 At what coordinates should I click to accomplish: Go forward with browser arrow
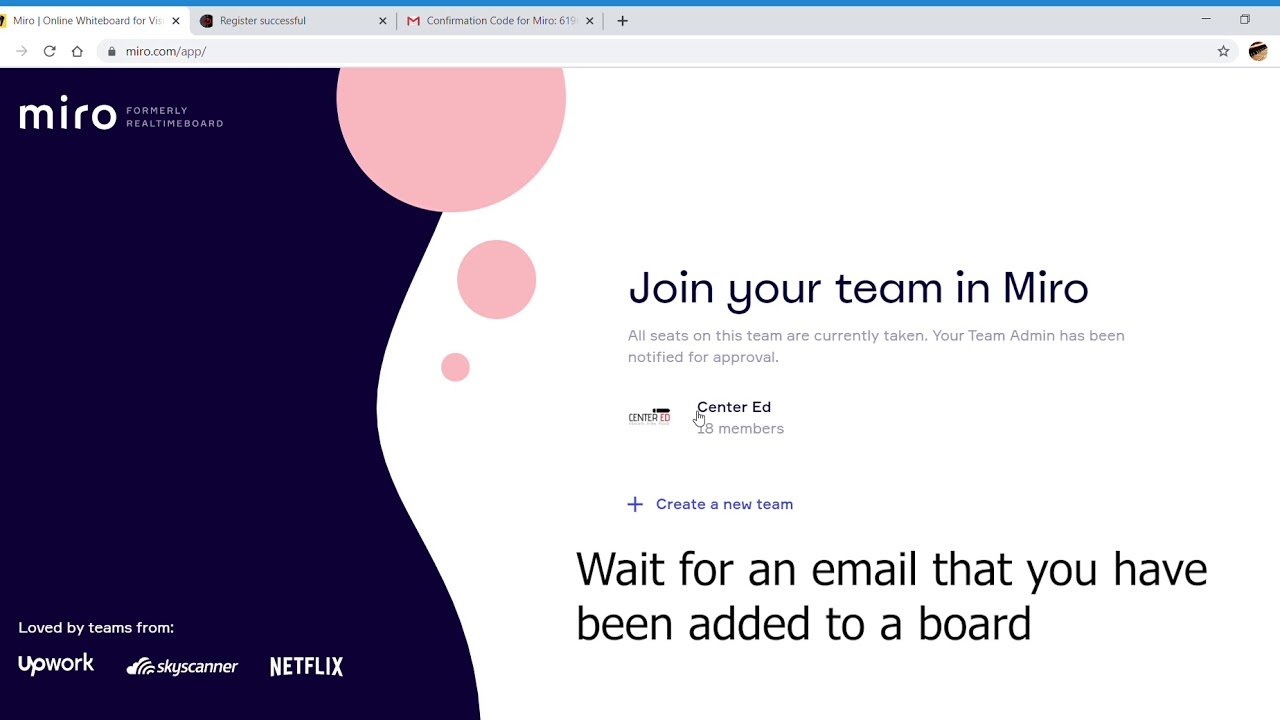coord(21,51)
